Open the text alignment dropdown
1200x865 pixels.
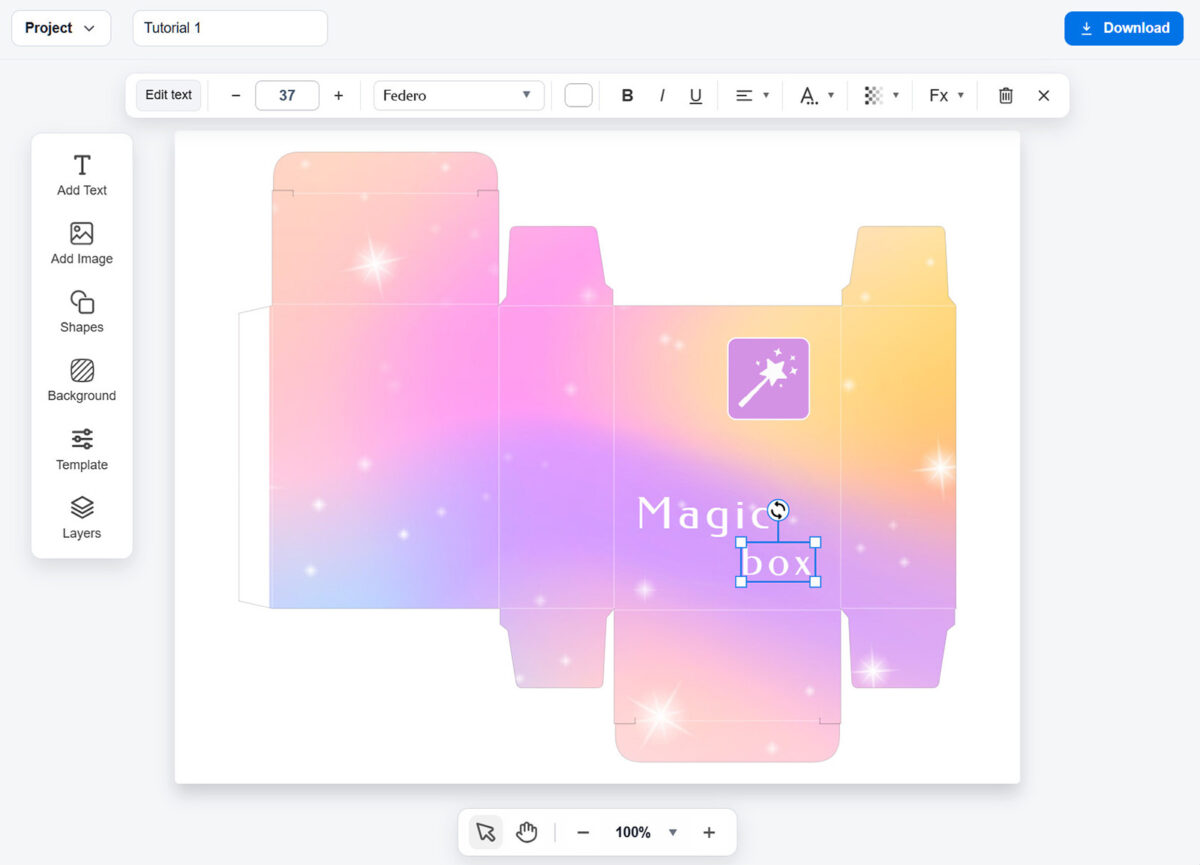click(x=752, y=96)
